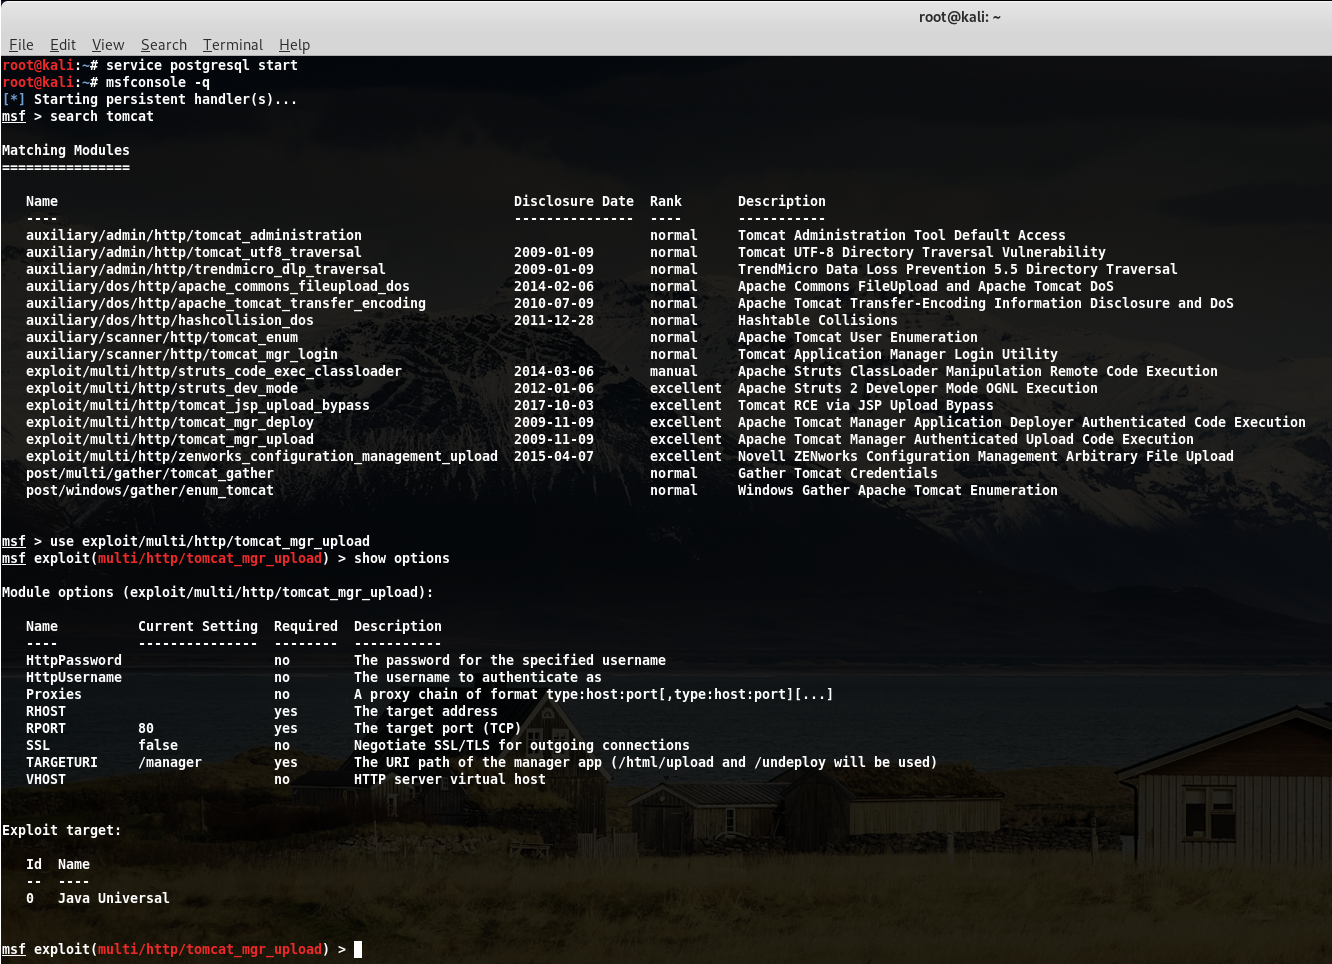Select module auxiliary/scanner/http/tomcat_enum
1332x964 pixels.
point(162,337)
